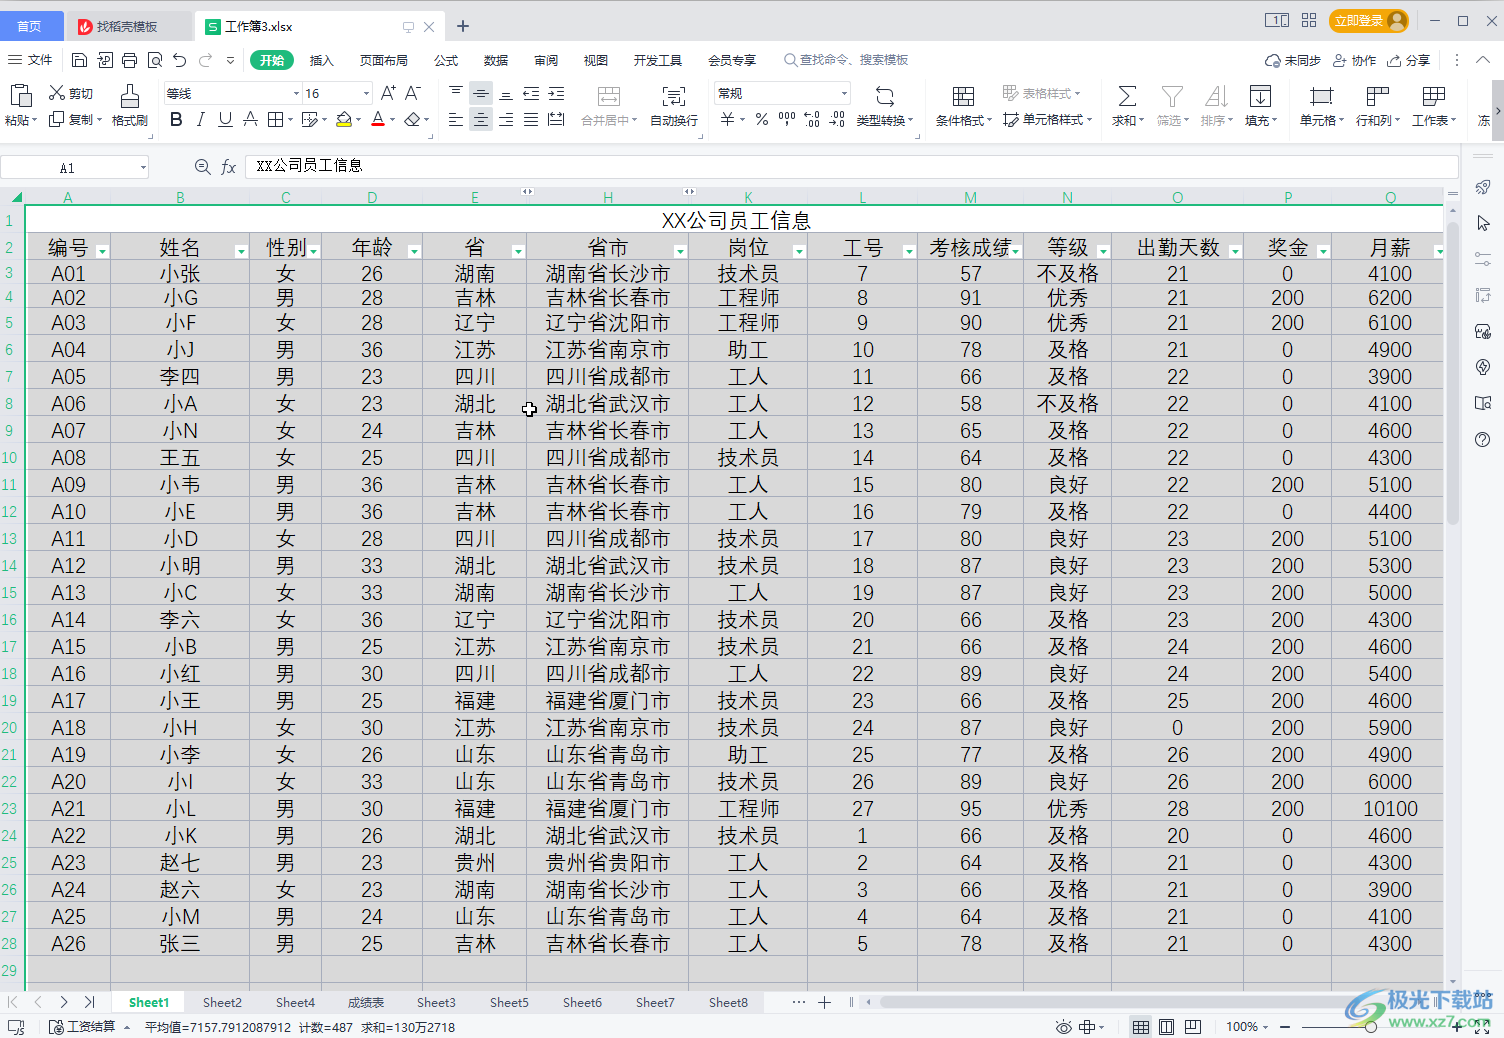This screenshot has height=1038, width=1504.
Task: Decrease decimal places
Action: point(837,120)
